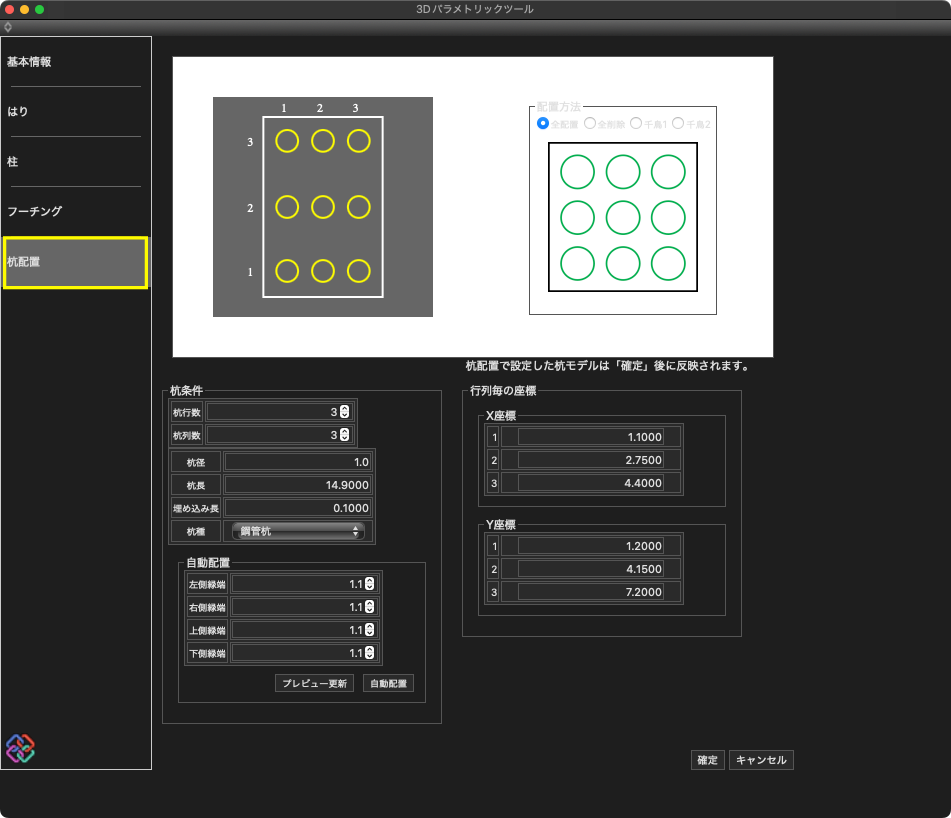Click the 確定 confirm button
This screenshot has height=818, width=951.
[707, 760]
